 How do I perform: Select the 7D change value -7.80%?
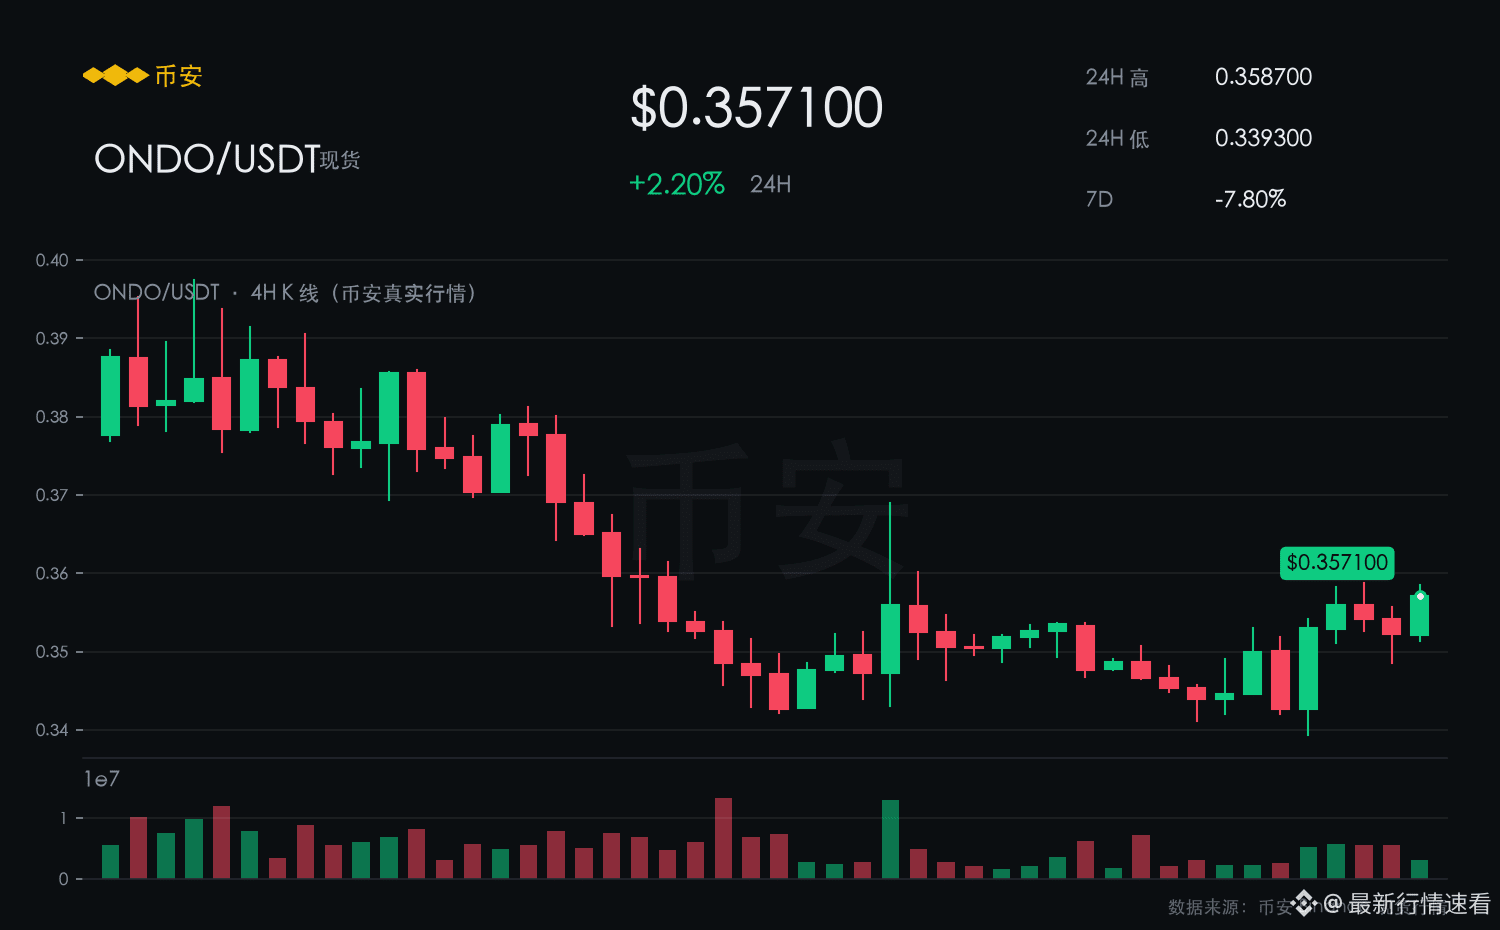tap(1250, 199)
